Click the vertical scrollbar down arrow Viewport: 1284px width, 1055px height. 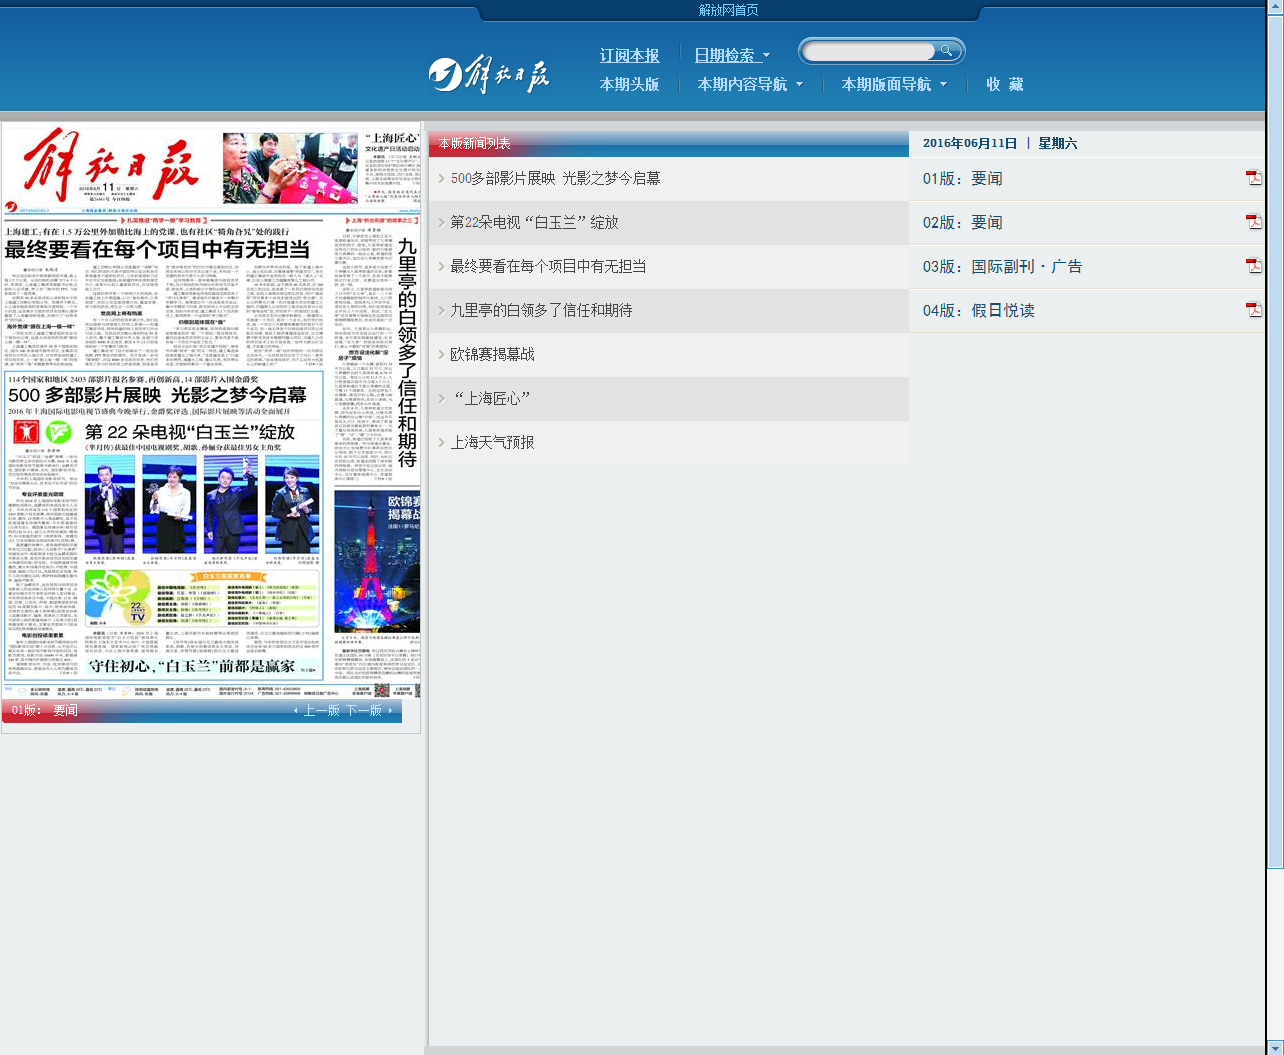(x=1275, y=1047)
